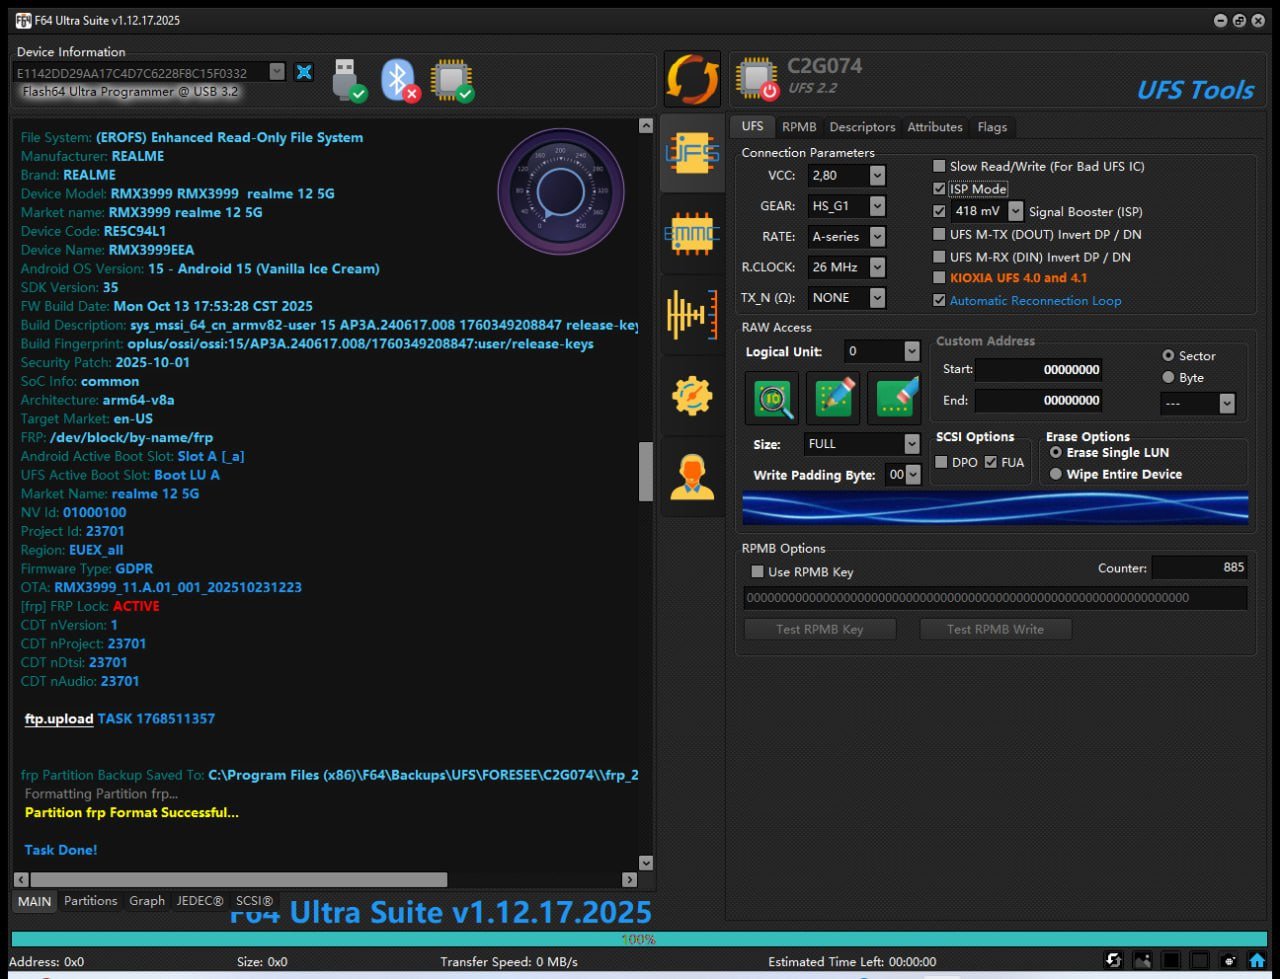Screen dimensions: 1280x979
Task: Open the 418 mV signal booster dropdown
Action: point(1015,211)
